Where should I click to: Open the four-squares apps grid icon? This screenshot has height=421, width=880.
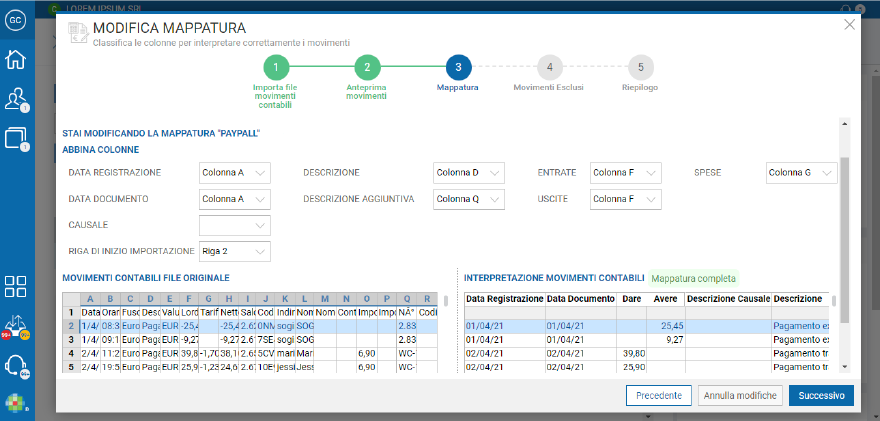pyautogui.click(x=15, y=286)
